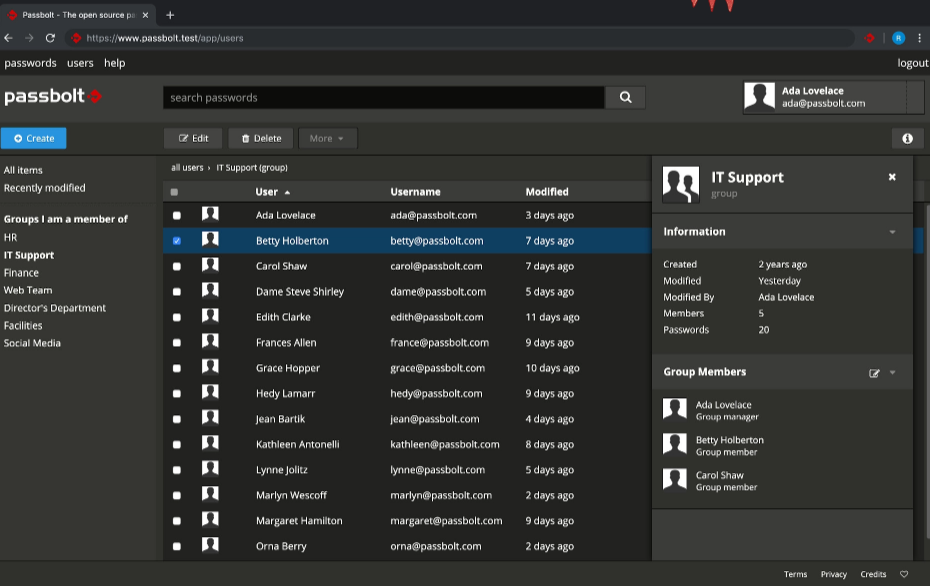Click the blue Create button

[33, 138]
